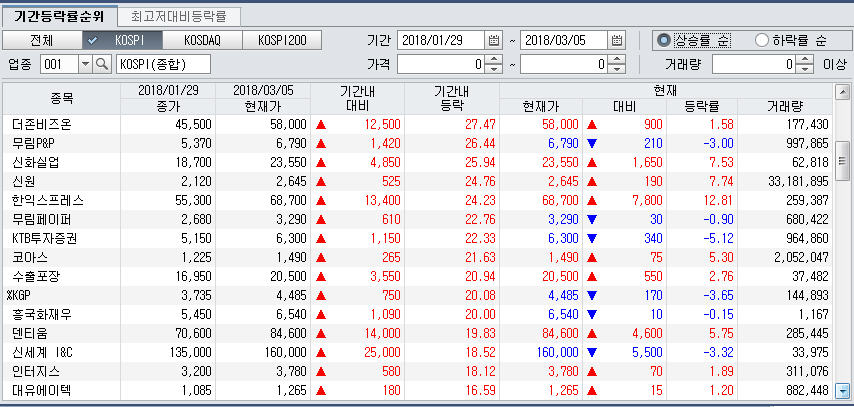This screenshot has height=407, width=854.
Task: Choose the 전체 market button
Action: [x=42, y=40]
